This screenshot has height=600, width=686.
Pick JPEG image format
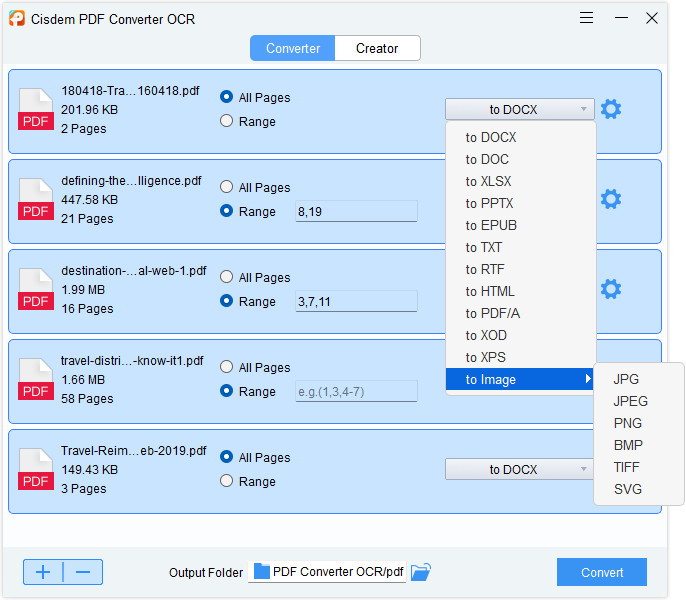(639, 401)
